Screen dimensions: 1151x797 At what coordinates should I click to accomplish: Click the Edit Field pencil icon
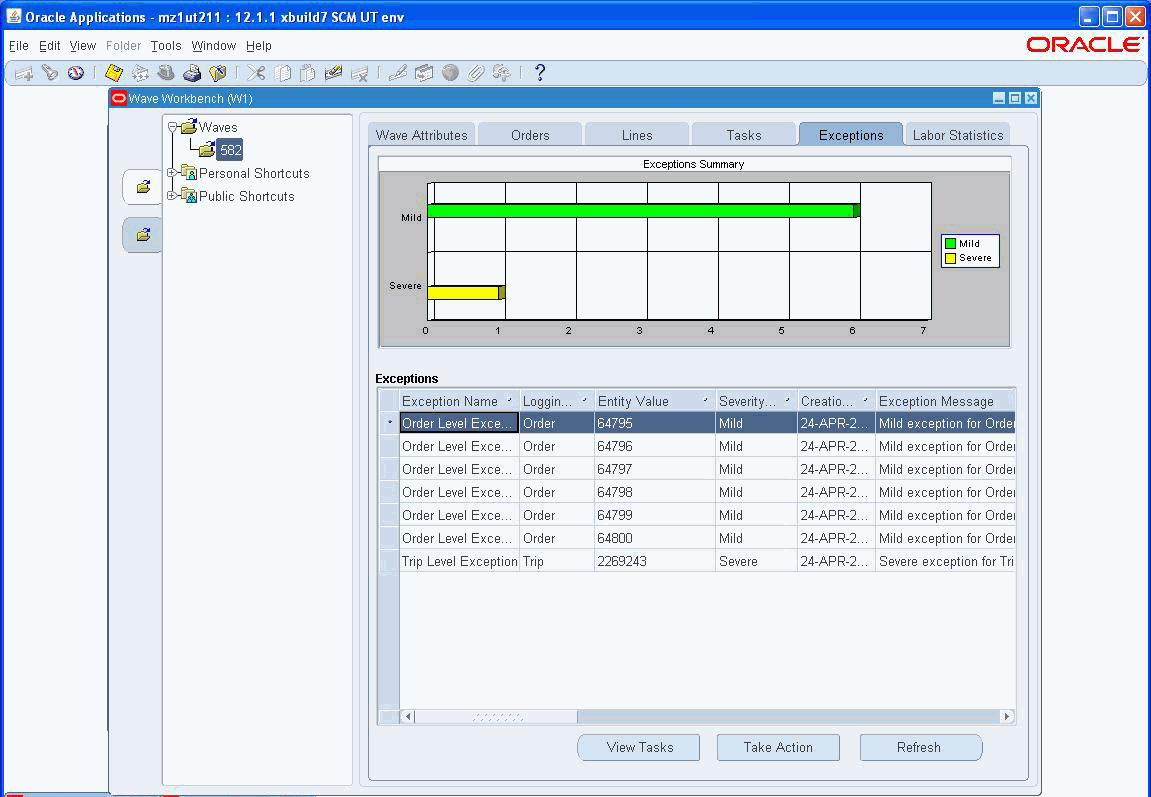pyautogui.click(x=398, y=73)
